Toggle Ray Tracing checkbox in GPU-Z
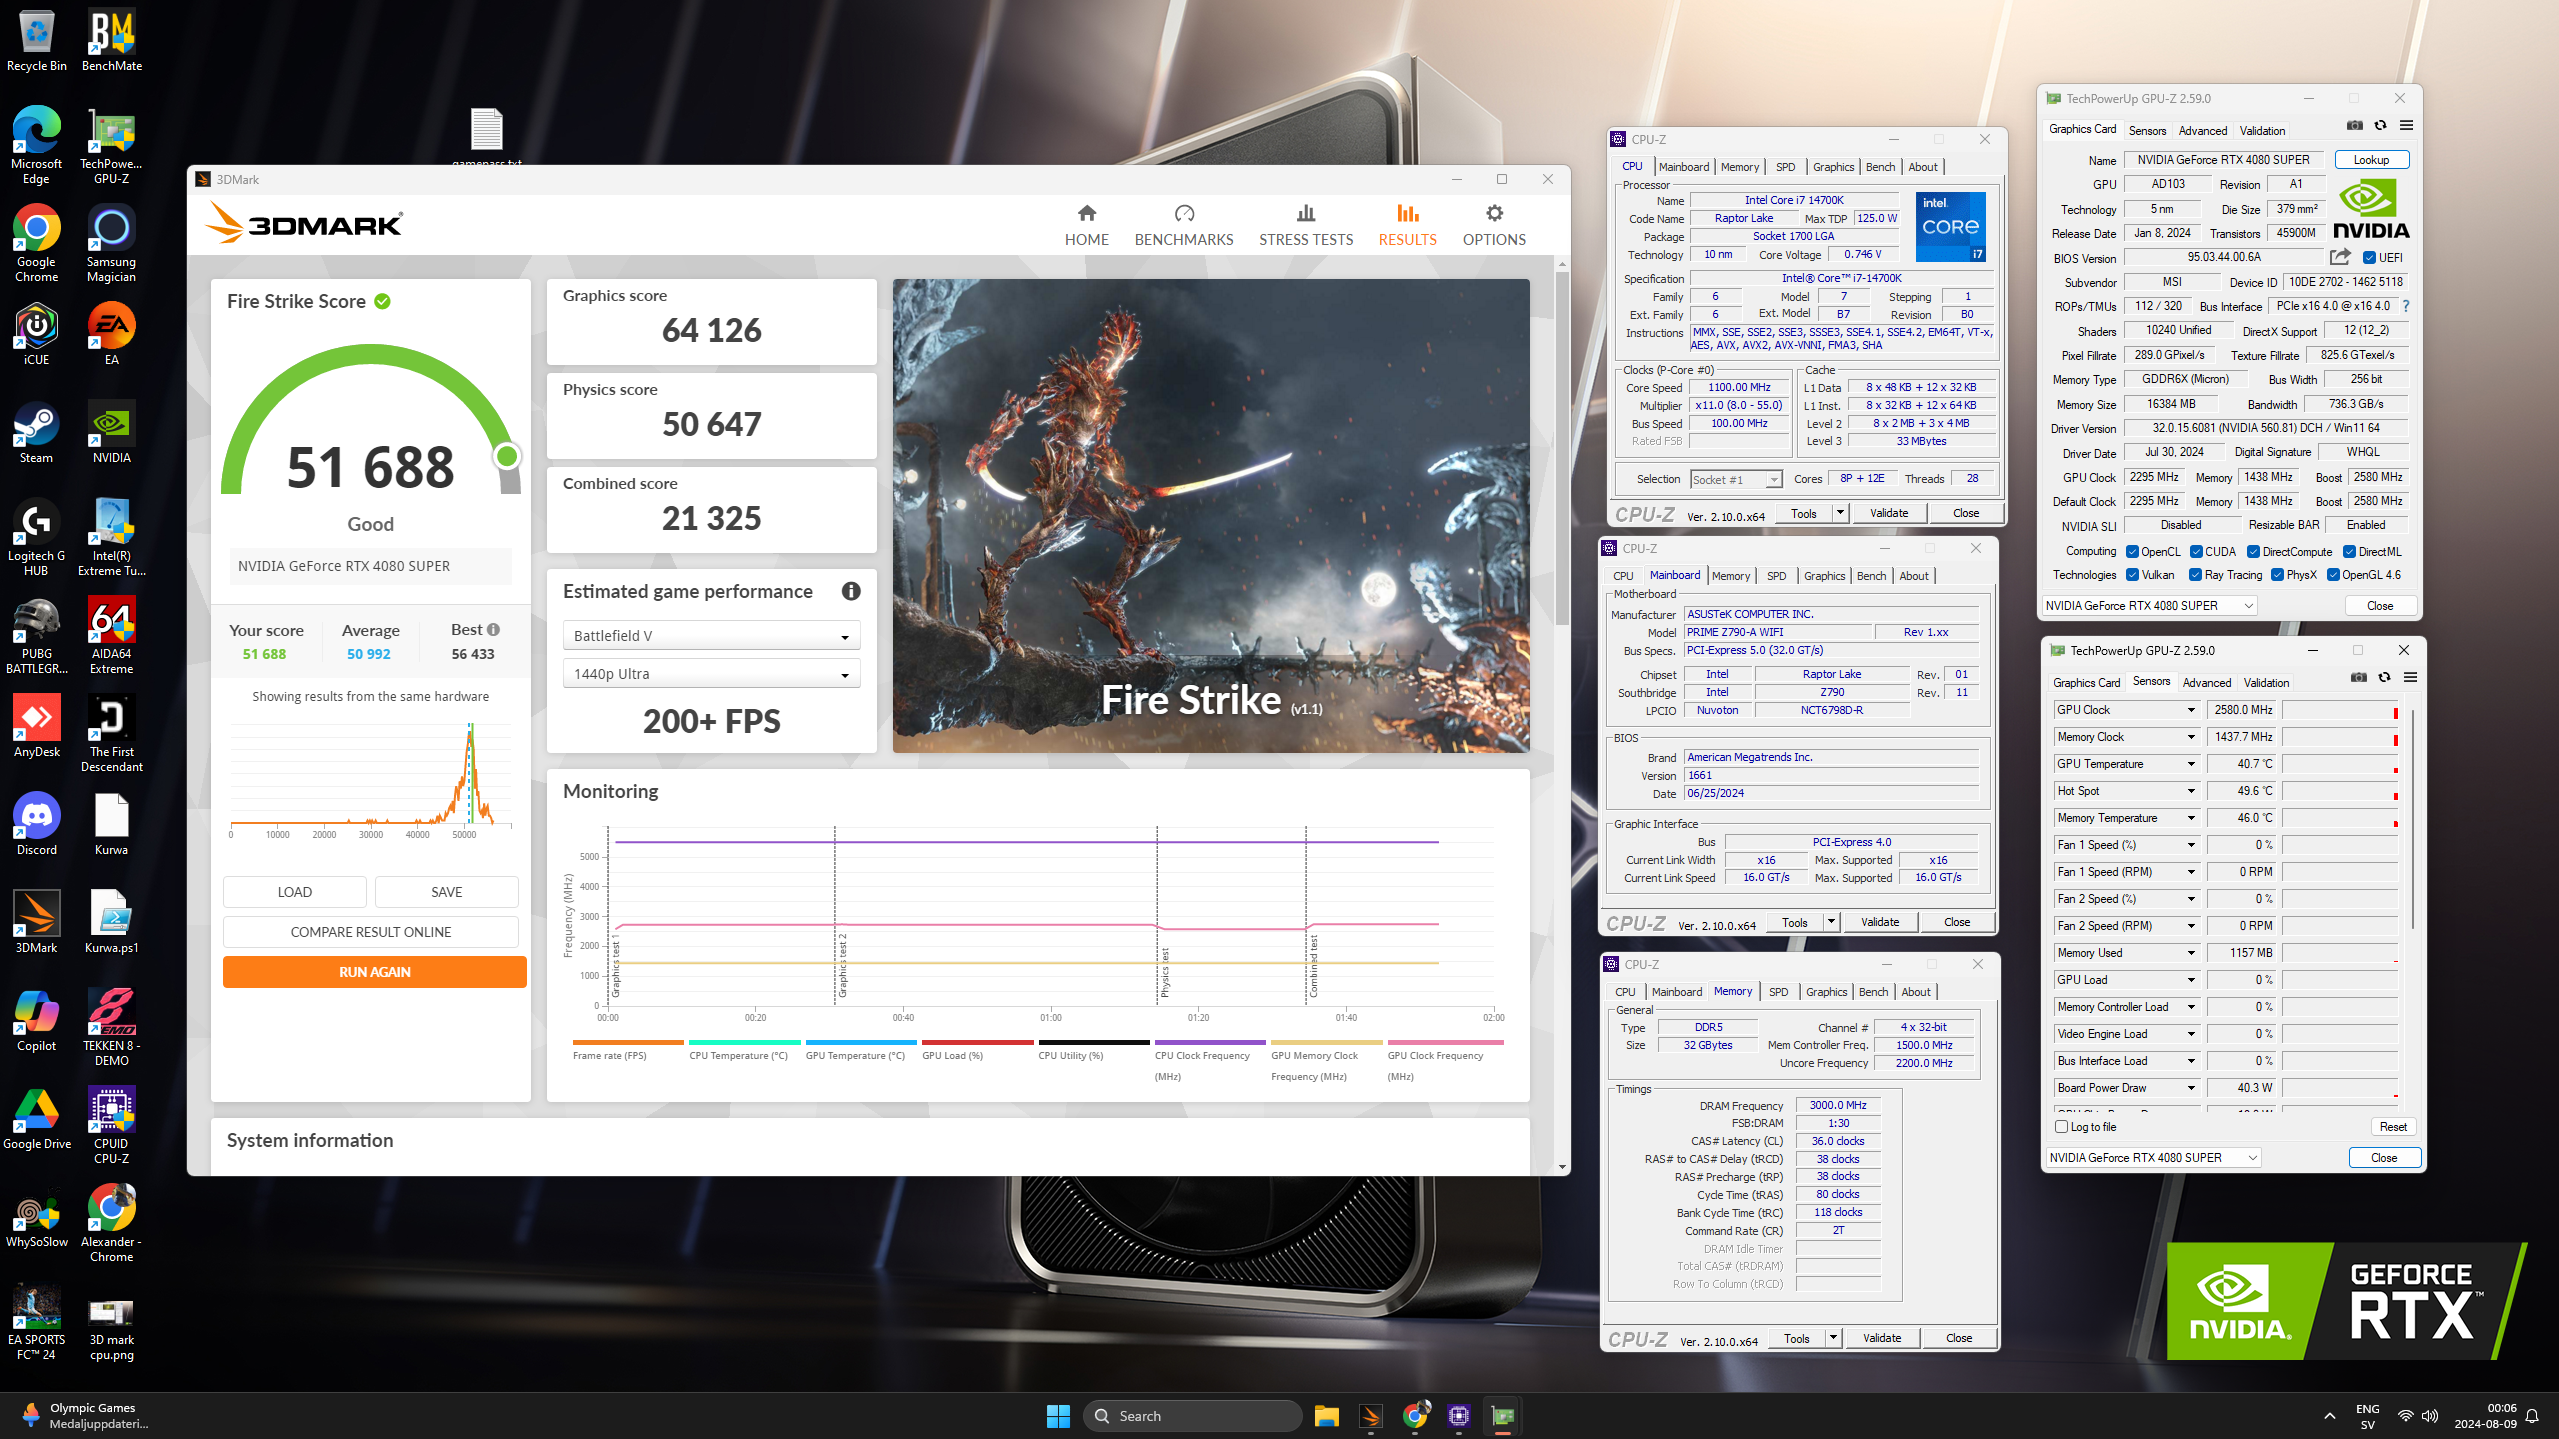The width and height of the screenshot is (2559, 1439). click(x=2195, y=575)
